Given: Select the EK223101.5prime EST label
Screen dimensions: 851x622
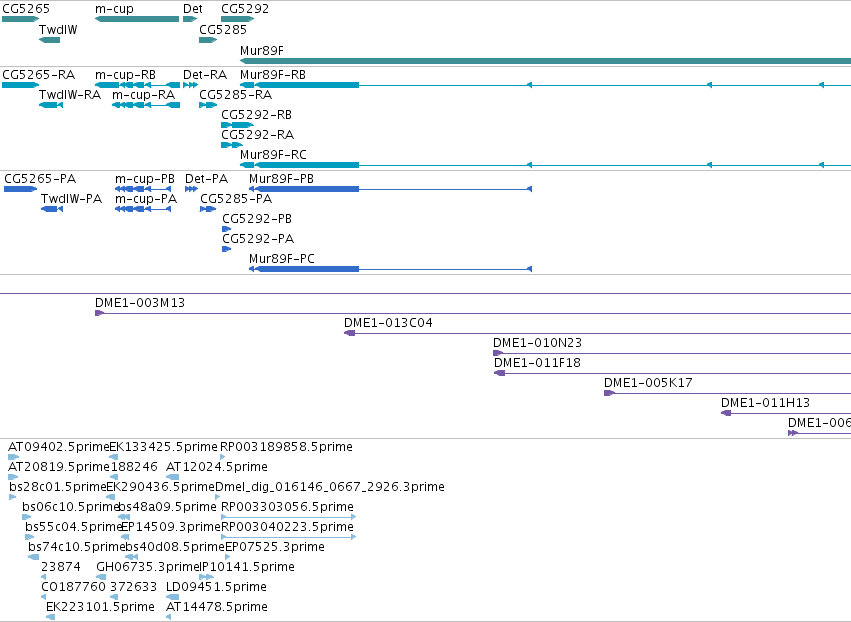Looking at the screenshot, I should tap(100, 608).
